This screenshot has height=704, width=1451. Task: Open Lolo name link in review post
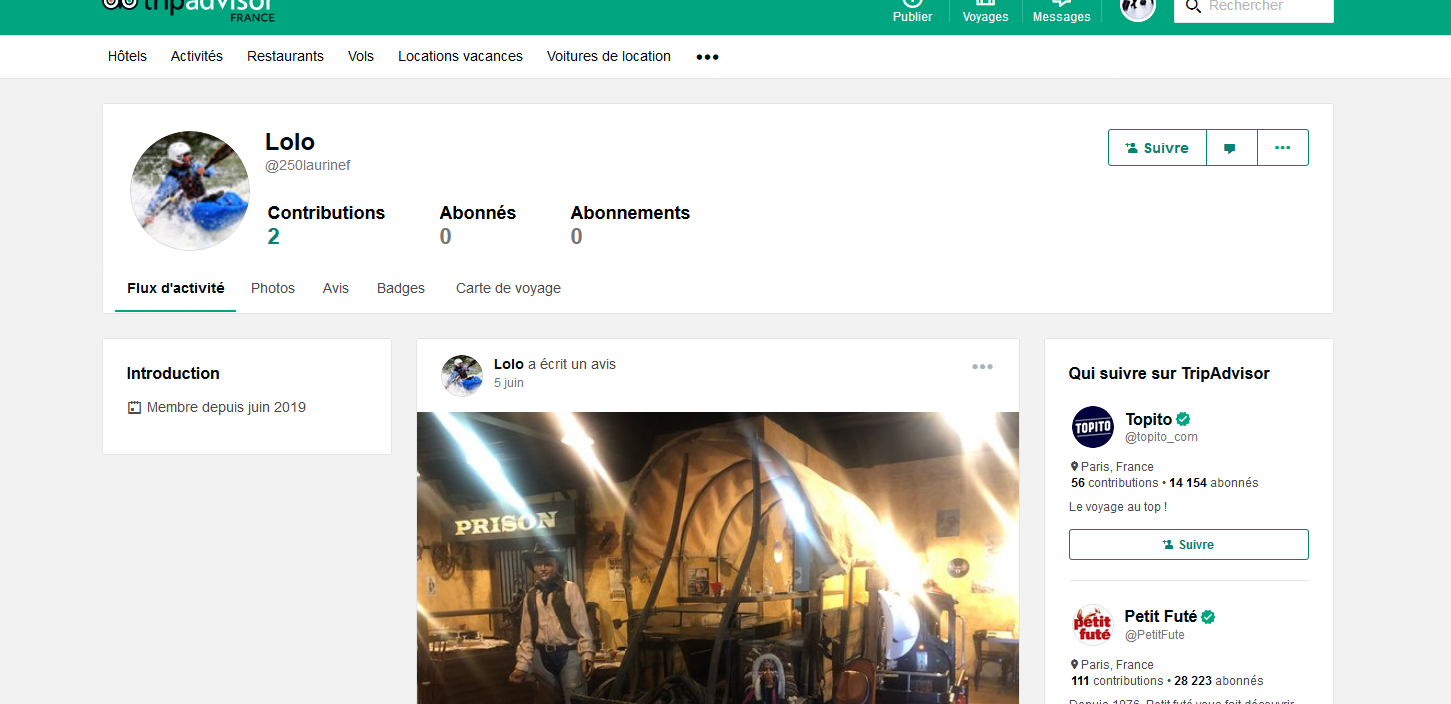pos(509,364)
